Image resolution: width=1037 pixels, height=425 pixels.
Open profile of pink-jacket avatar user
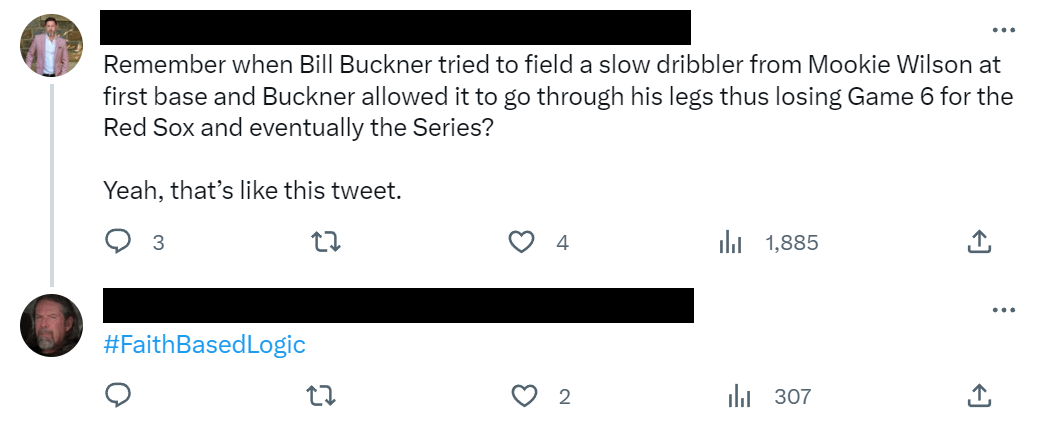(x=51, y=46)
